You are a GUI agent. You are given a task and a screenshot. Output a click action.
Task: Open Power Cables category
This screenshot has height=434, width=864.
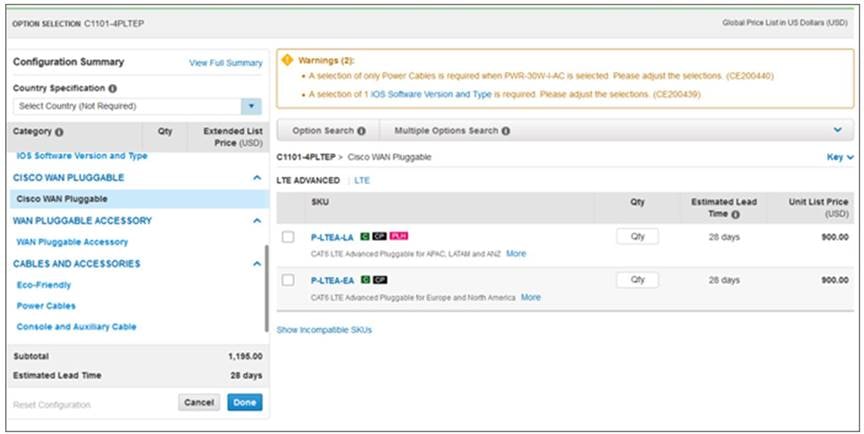[46, 306]
